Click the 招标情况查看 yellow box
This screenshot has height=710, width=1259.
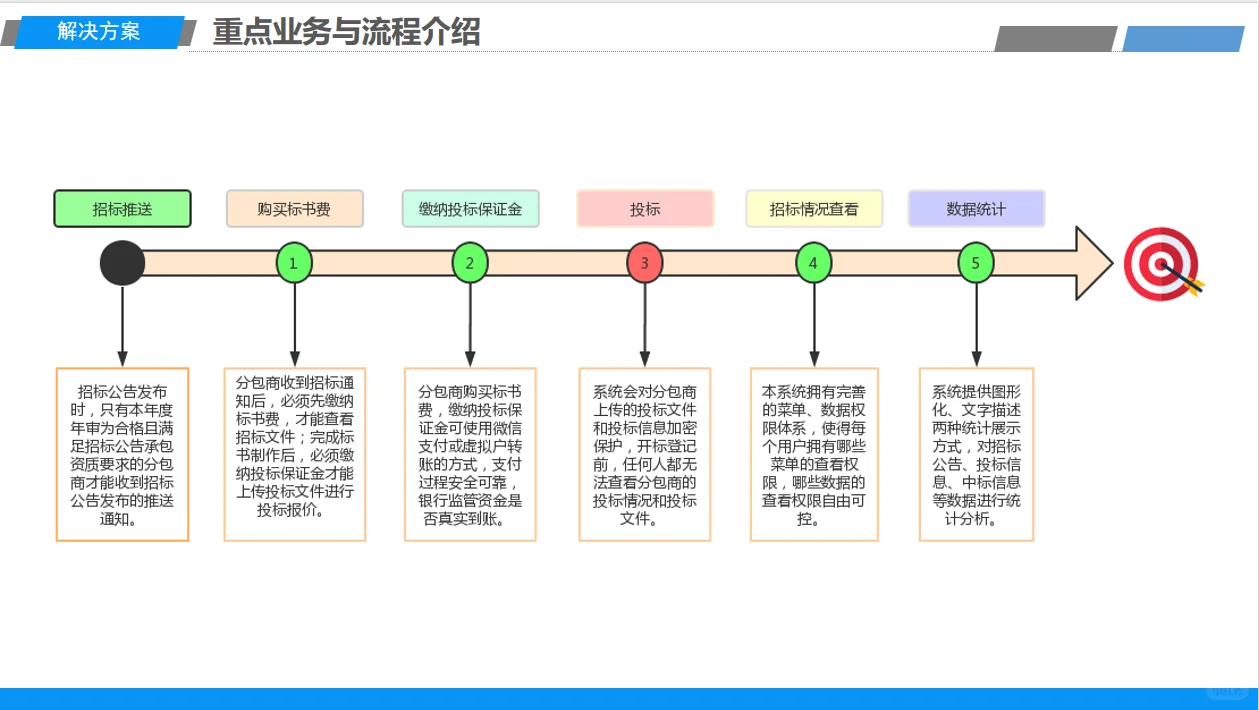[x=814, y=209]
